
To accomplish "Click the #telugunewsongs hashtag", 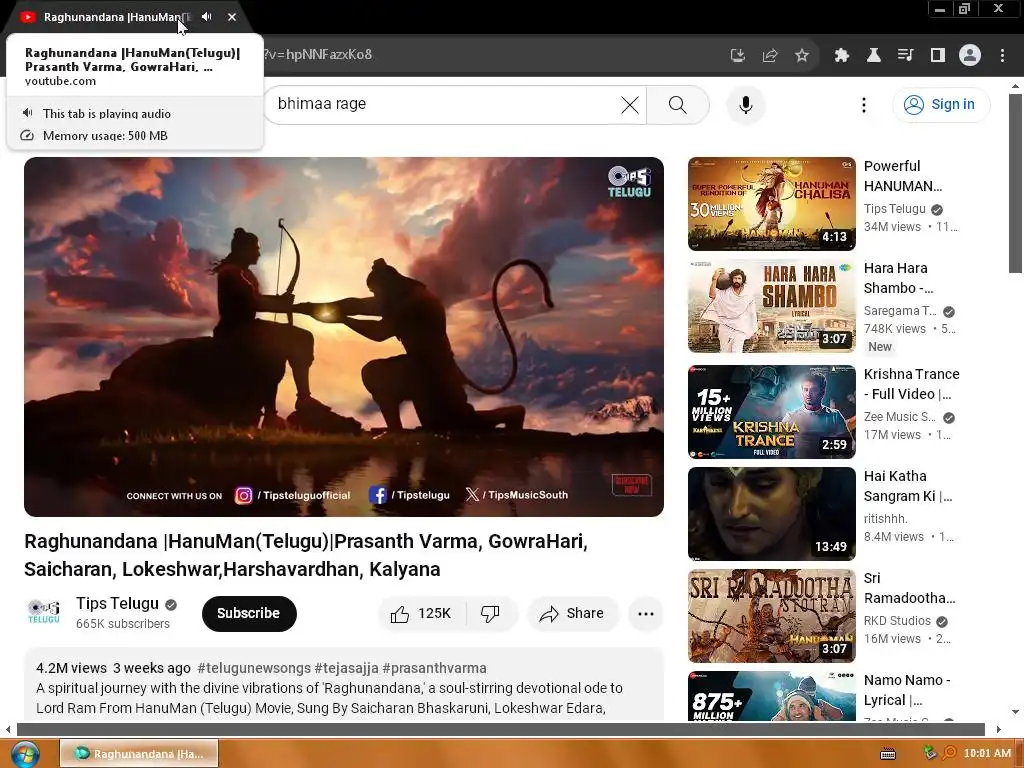I will click(254, 668).
